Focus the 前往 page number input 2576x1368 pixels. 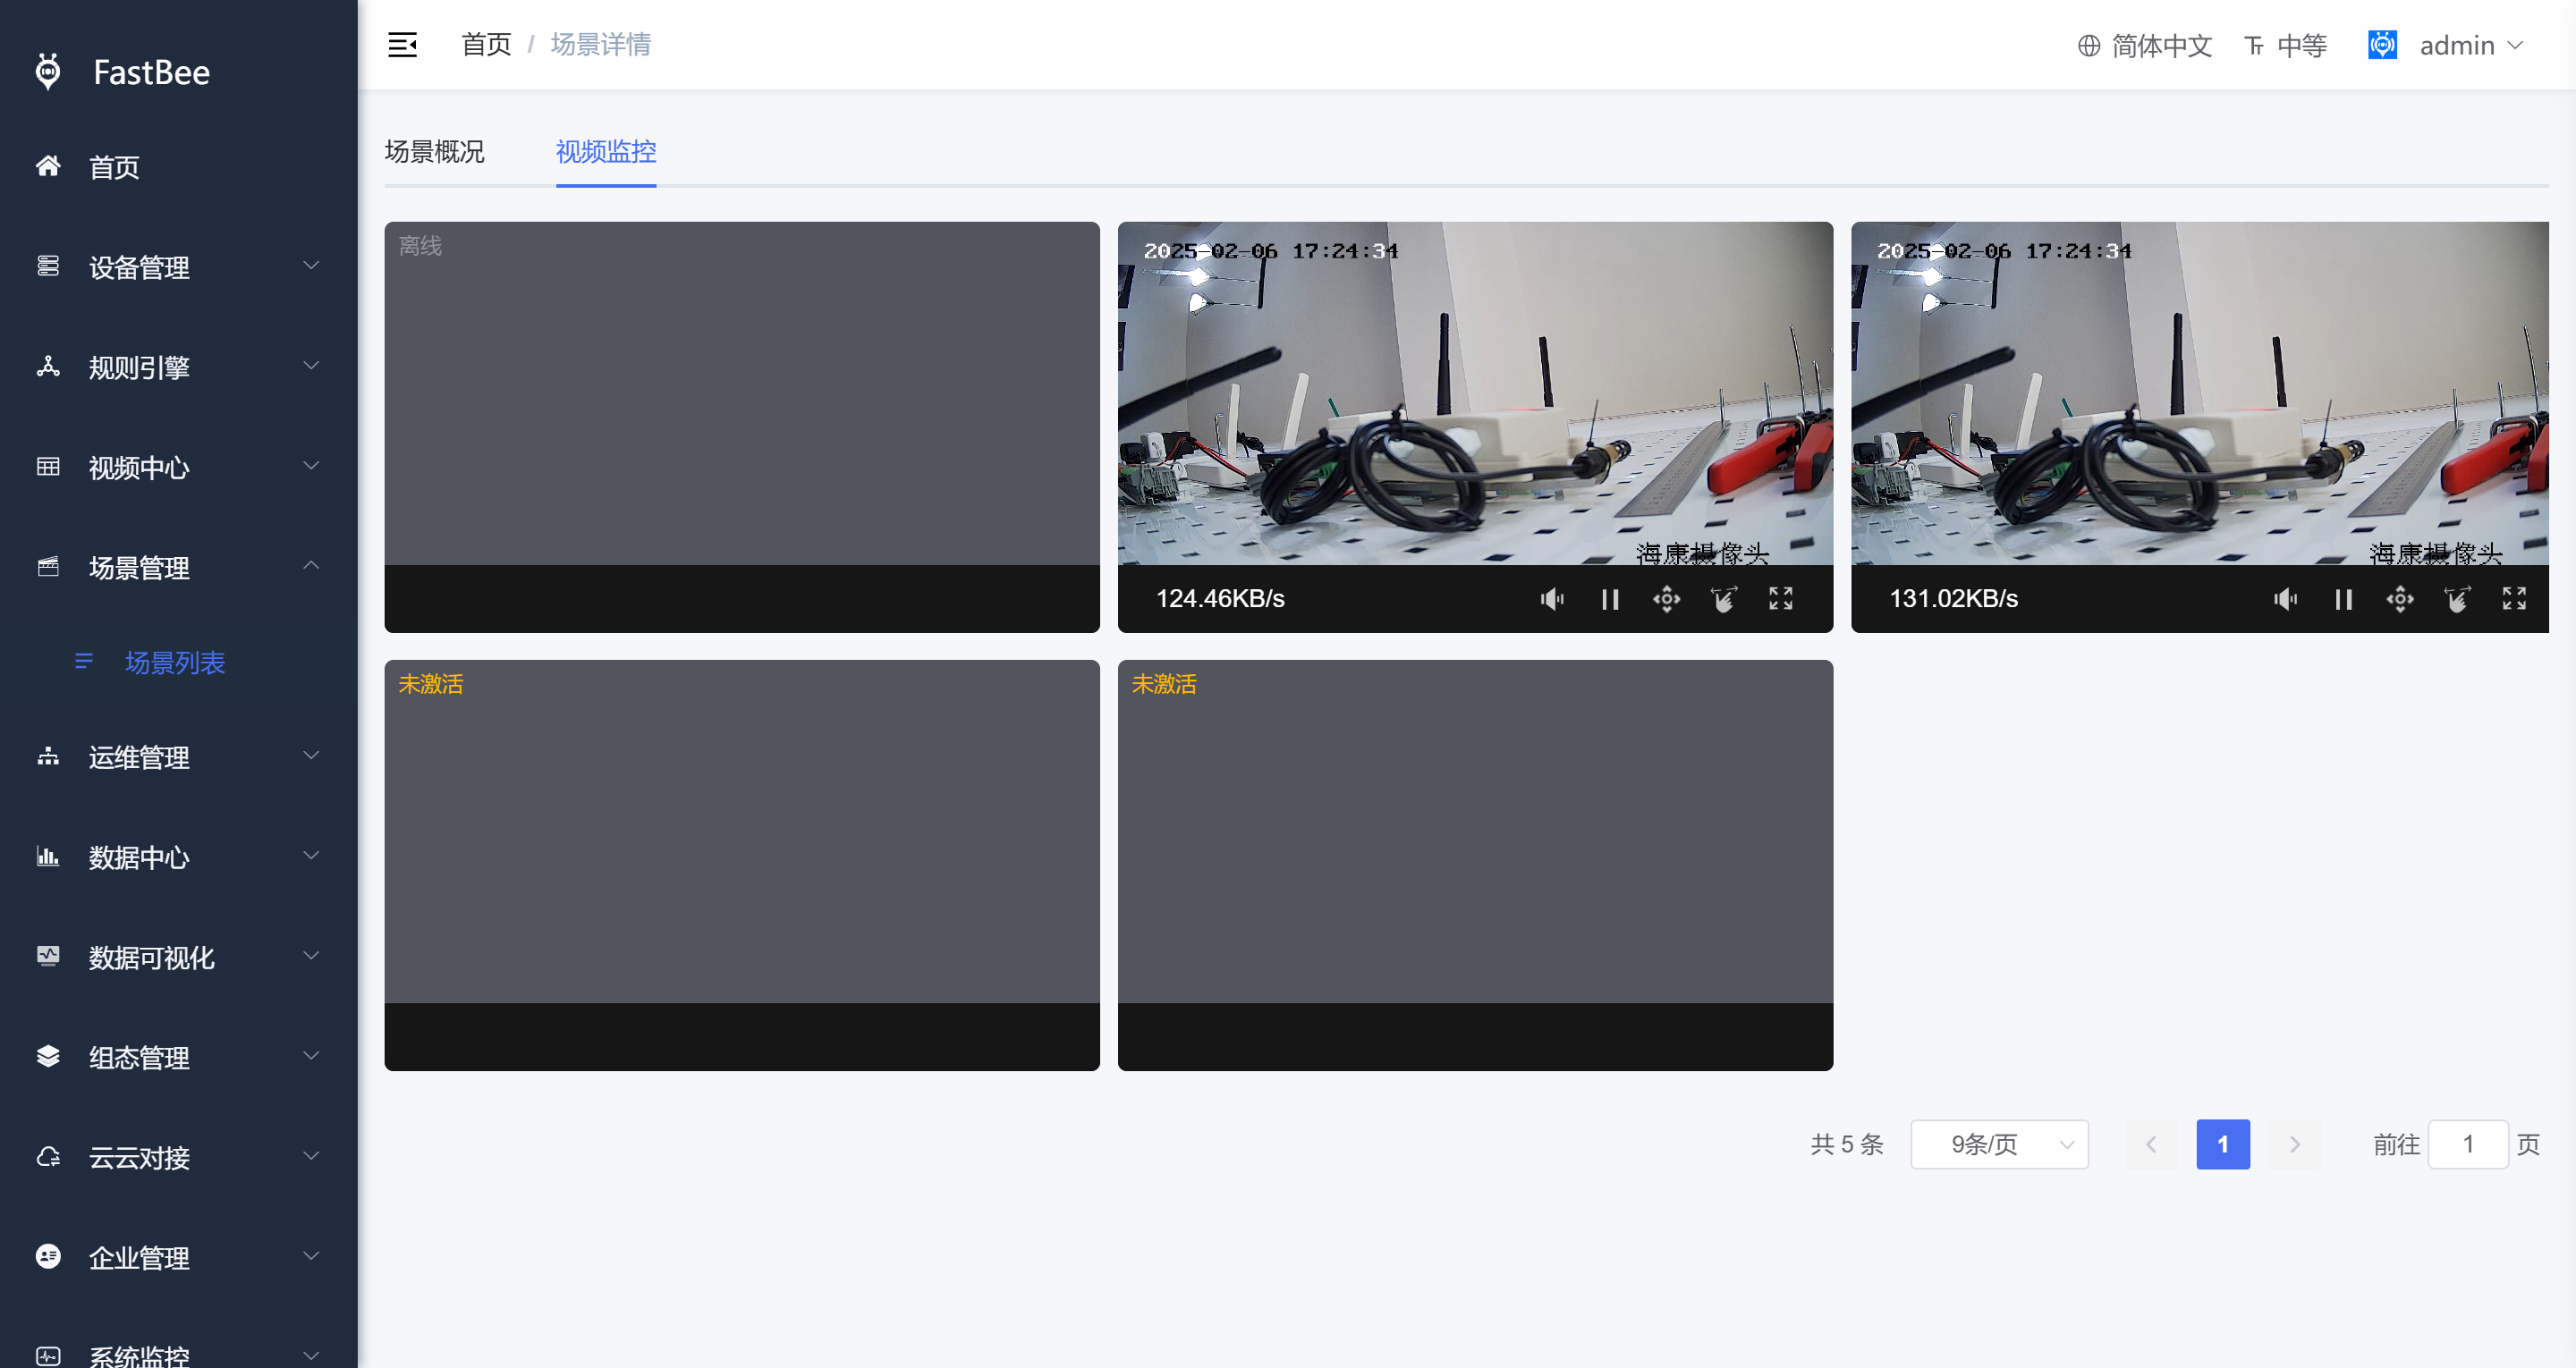pos(2468,1144)
